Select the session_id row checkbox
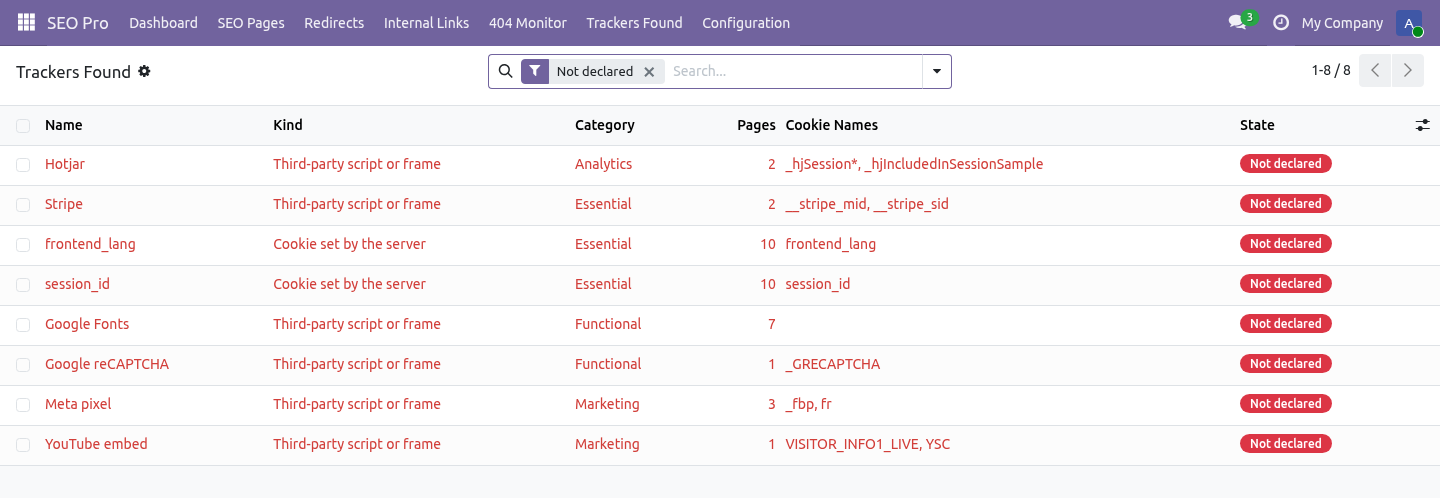 (x=23, y=284)
